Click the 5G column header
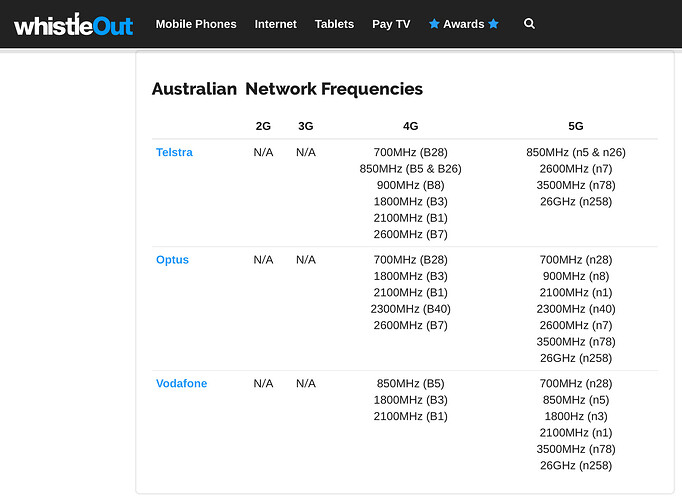This screenshot has width=682, height=500. (576, 126)
